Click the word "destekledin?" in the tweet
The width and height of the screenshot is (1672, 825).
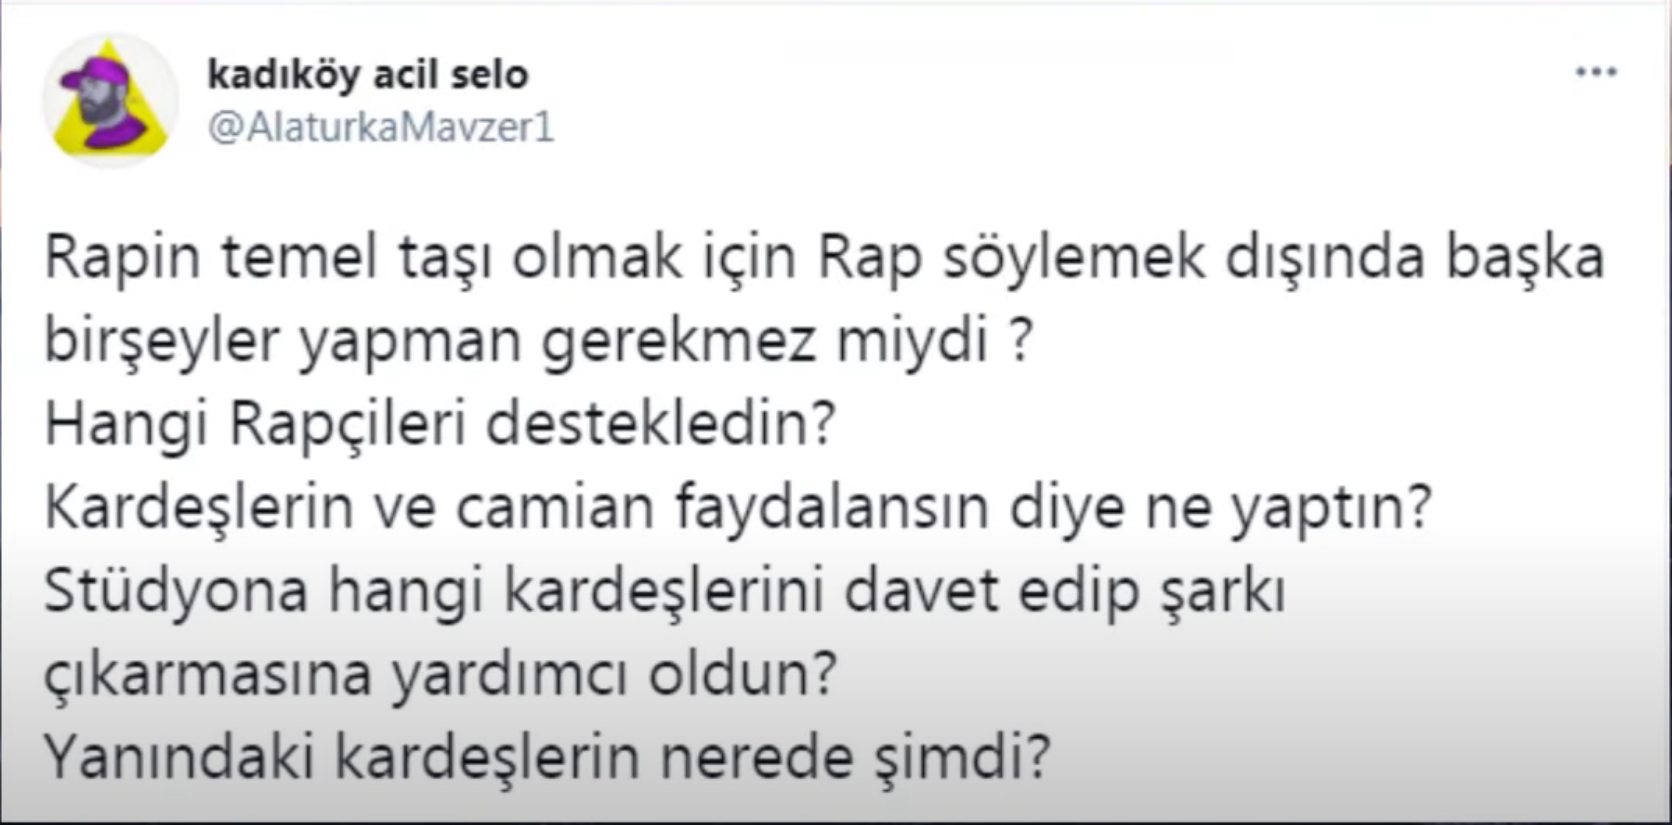click(660, 425)
